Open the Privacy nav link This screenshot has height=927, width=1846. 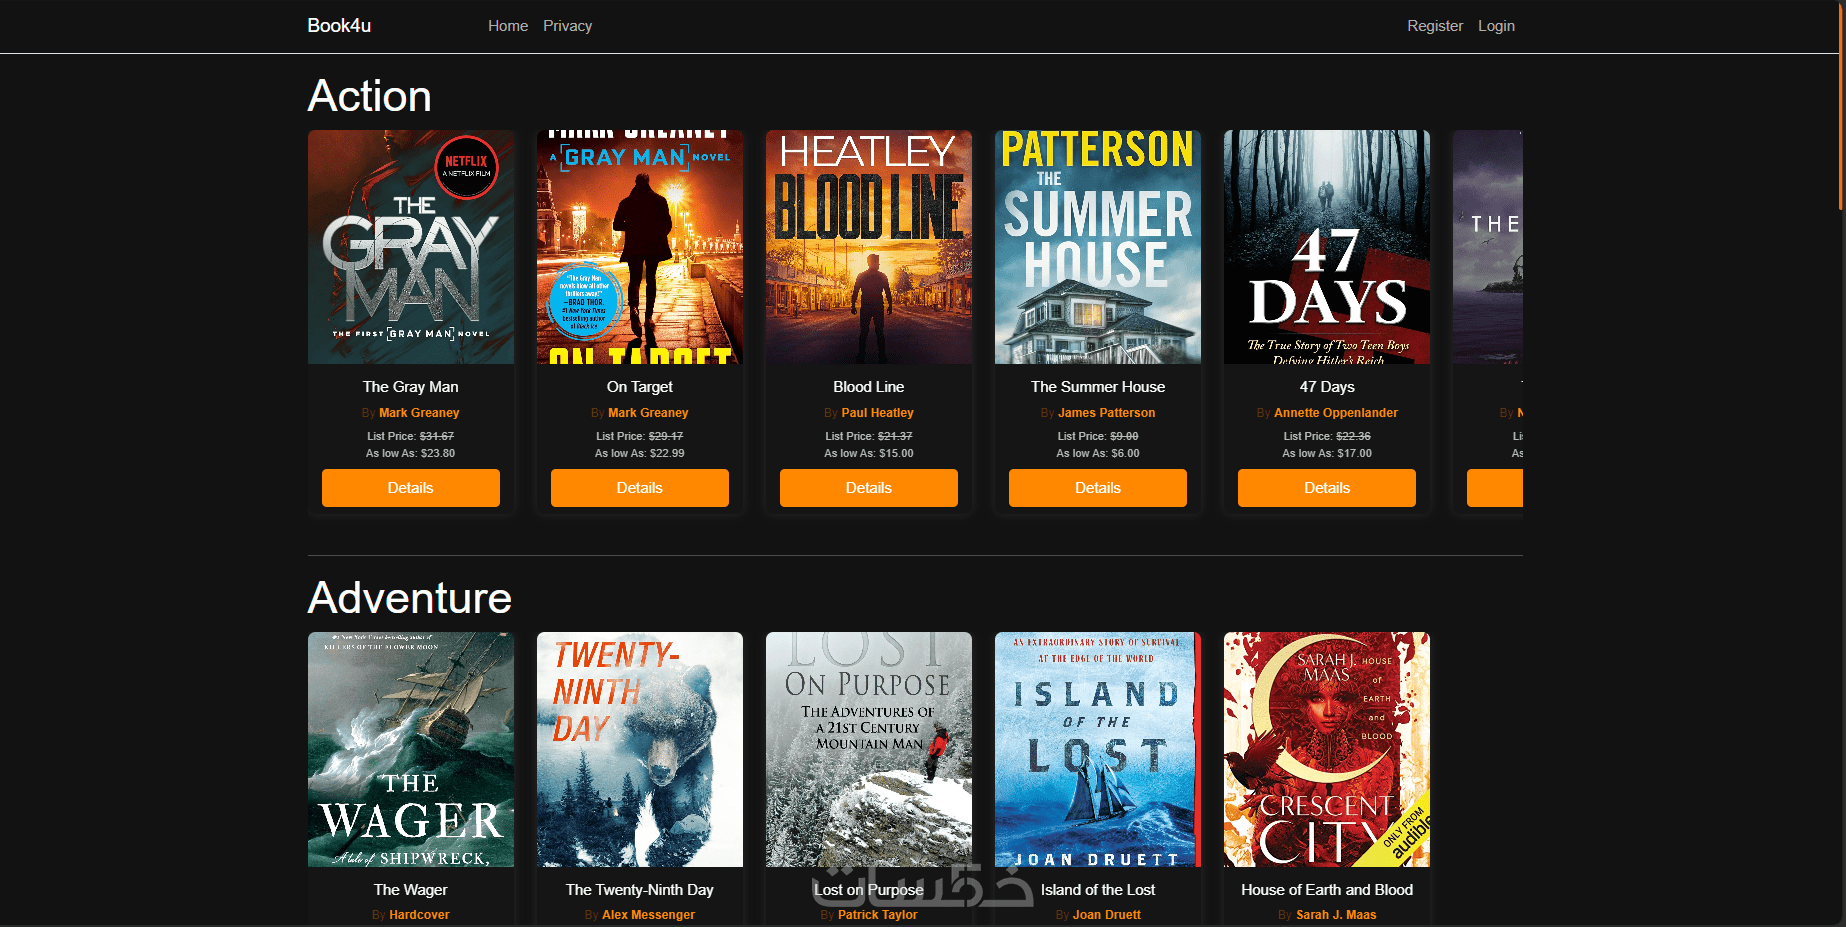[567, 26]
